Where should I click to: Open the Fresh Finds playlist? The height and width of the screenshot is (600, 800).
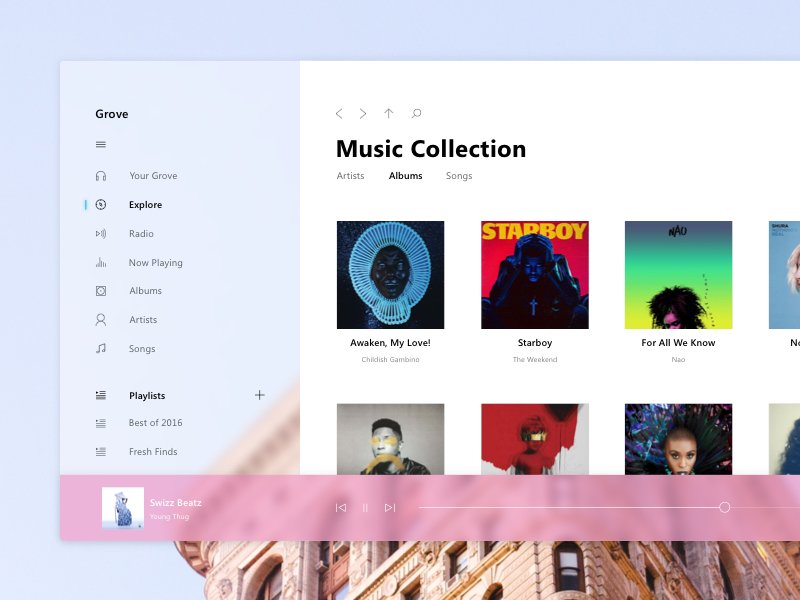coord(153,452)
